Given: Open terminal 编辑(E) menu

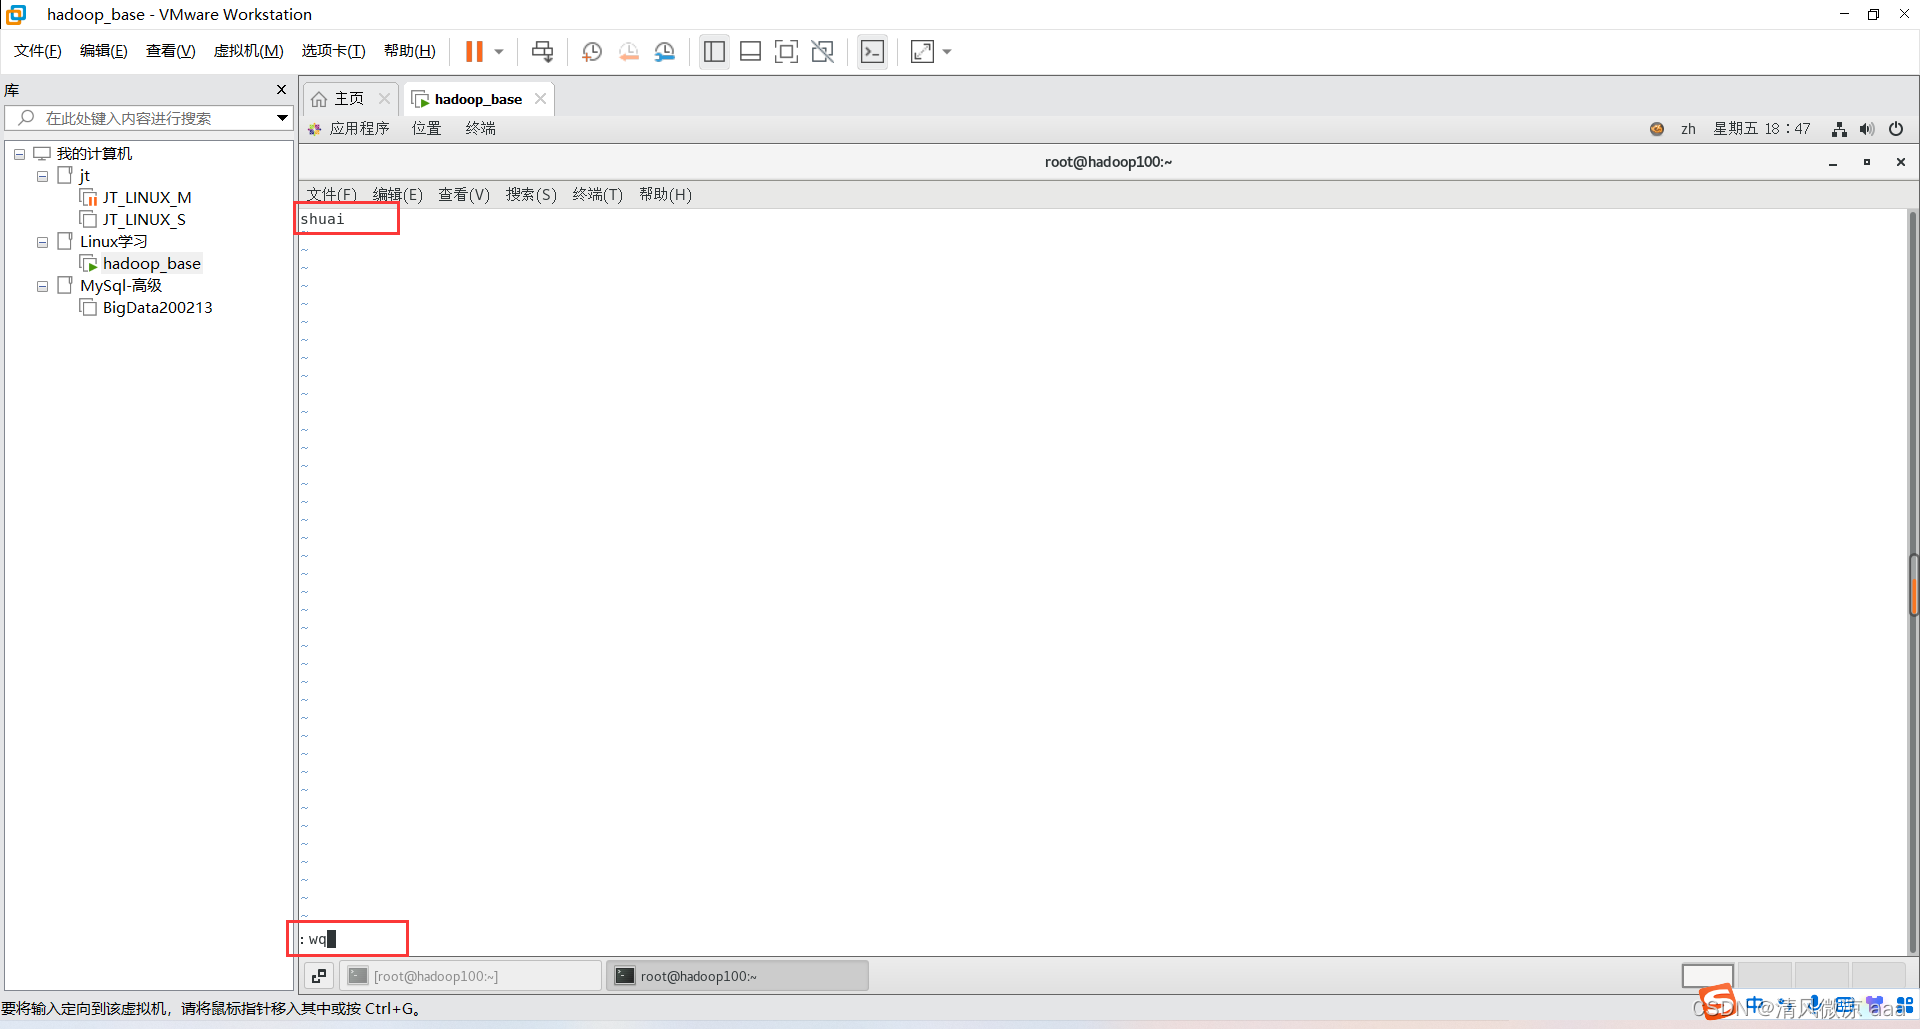Looking at the screenshot, I should tap(397, 195).
